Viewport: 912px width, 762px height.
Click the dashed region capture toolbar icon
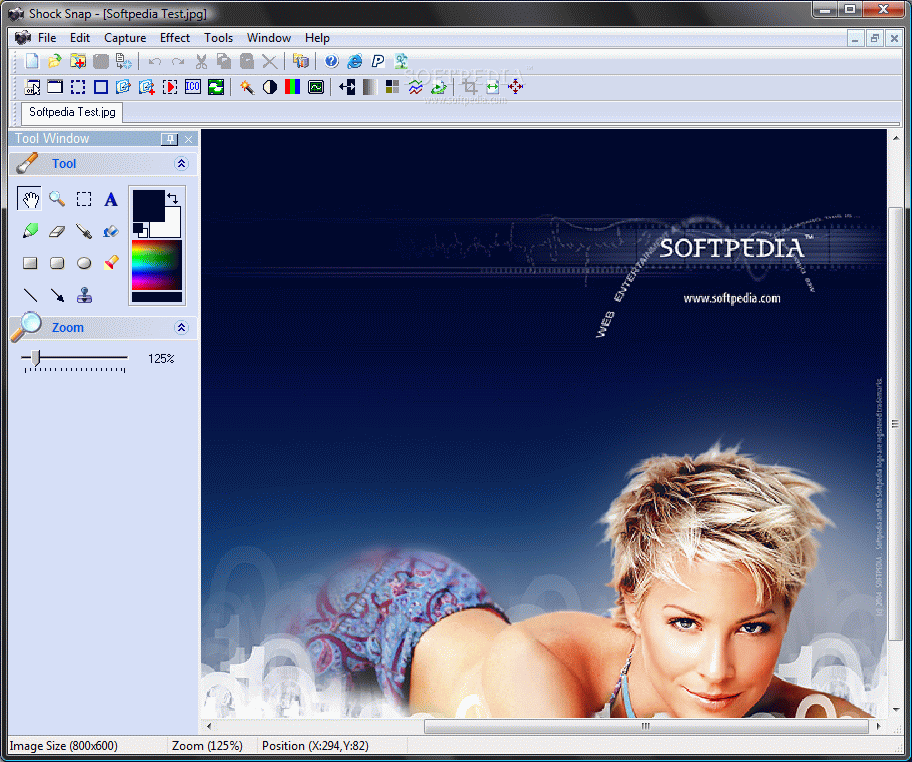(78, 87)
